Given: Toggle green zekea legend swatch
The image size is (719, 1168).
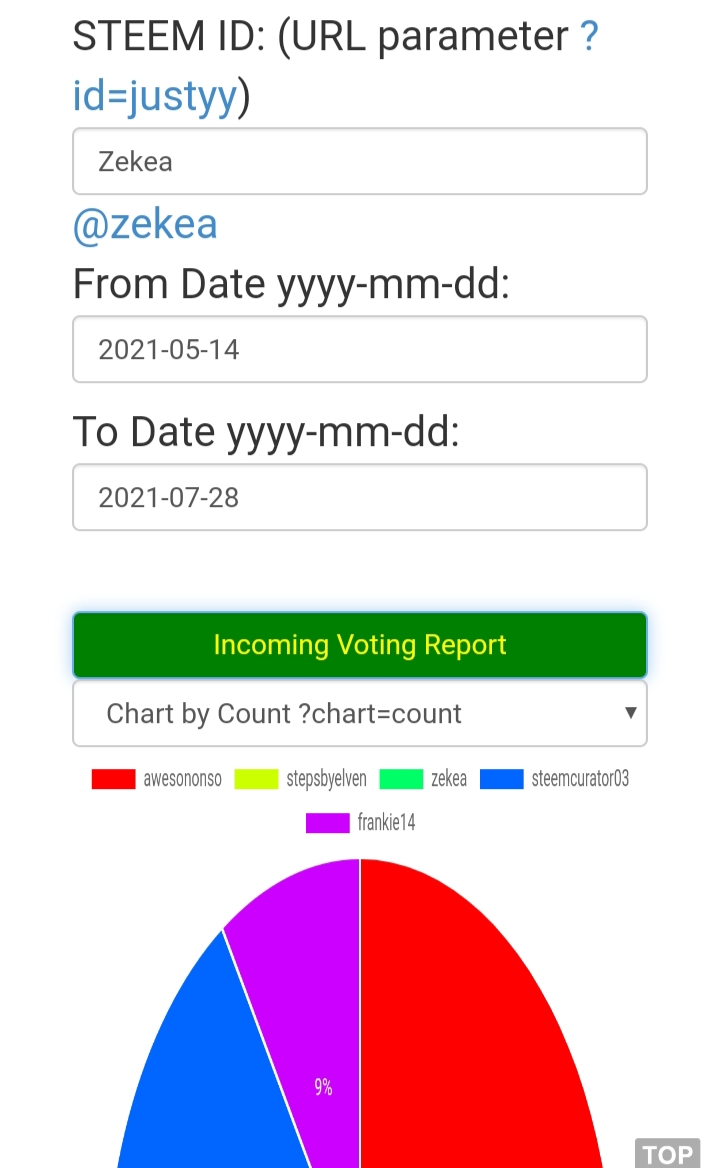Looking at the screenshot, I should click(401, 779).
